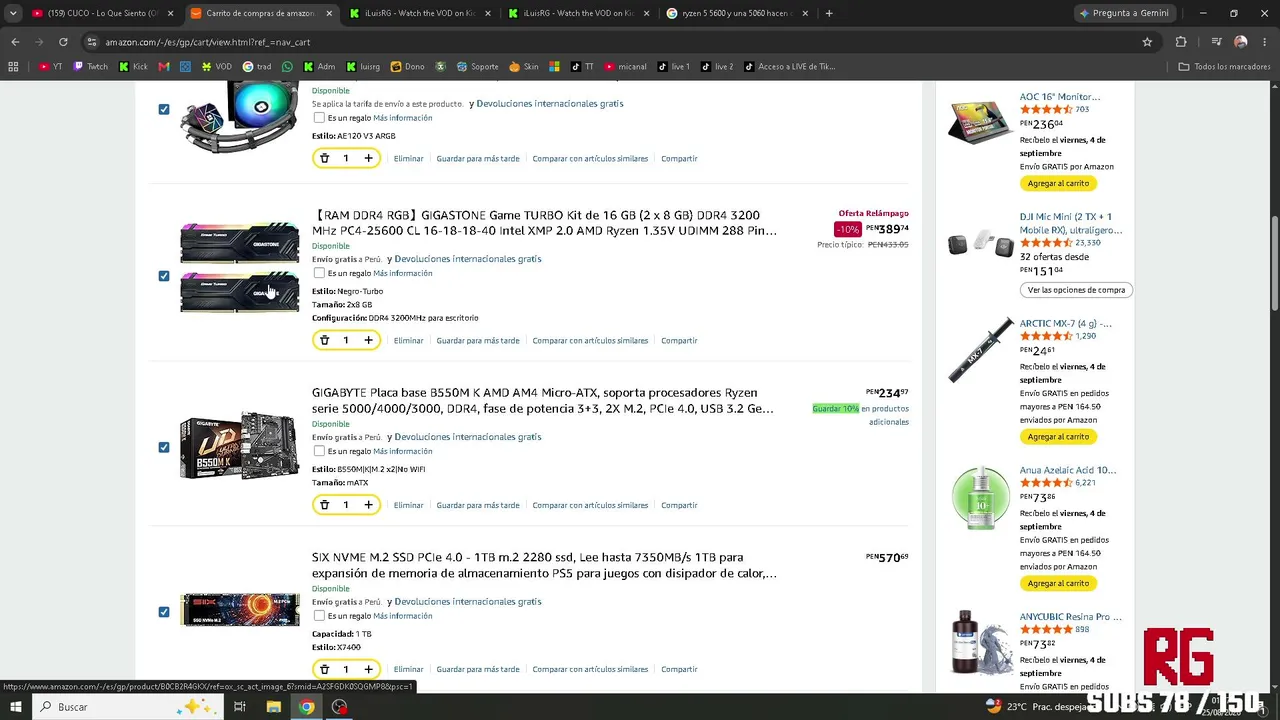Switch to the ryzen 5 5600 Google tab

(735, 13)
